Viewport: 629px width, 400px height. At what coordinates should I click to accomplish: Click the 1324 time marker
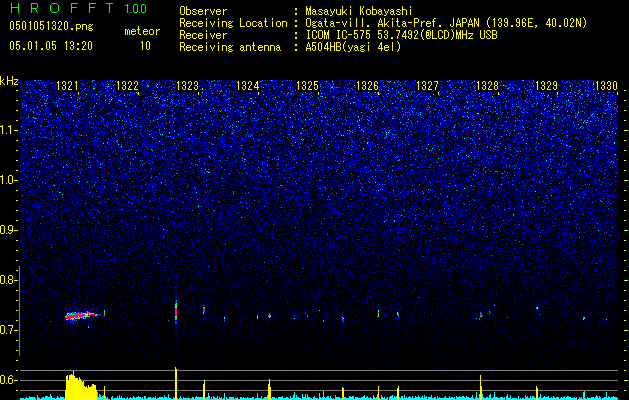click(x=248, y=86)
